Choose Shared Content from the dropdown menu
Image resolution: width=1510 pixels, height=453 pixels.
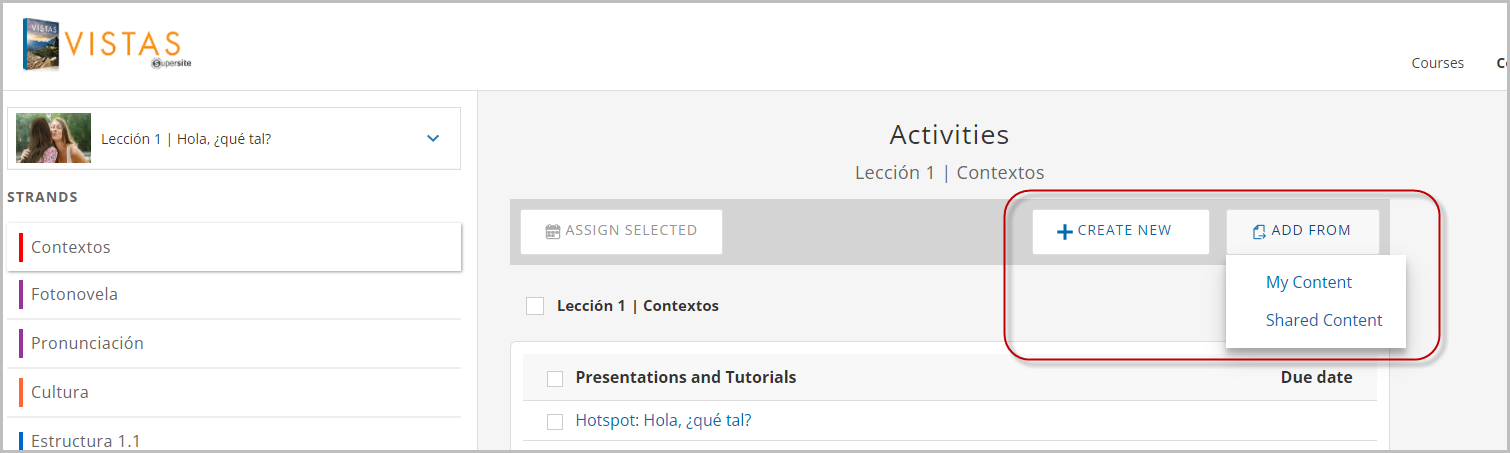point(1324,320)
